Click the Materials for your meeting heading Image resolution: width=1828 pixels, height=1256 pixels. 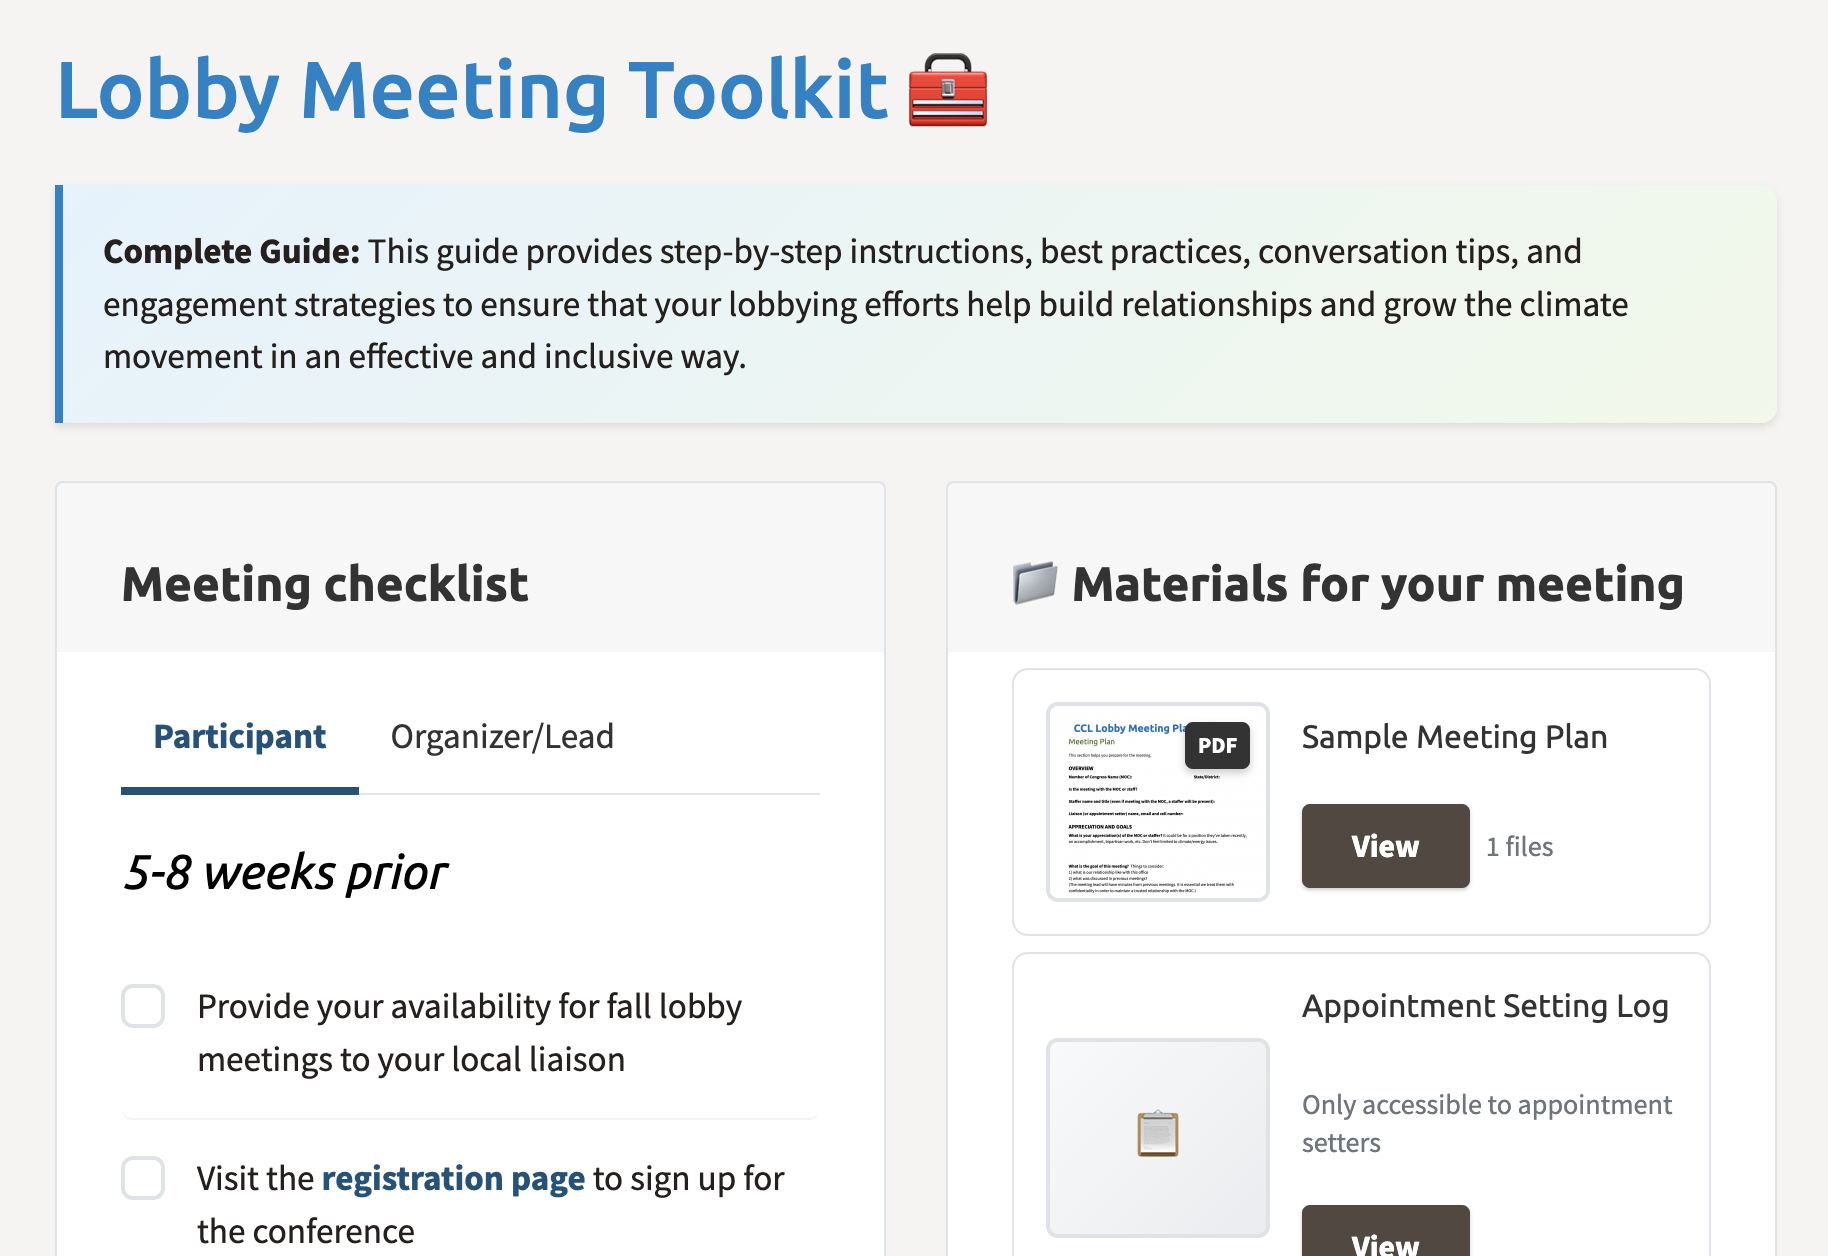point(1377,584)
